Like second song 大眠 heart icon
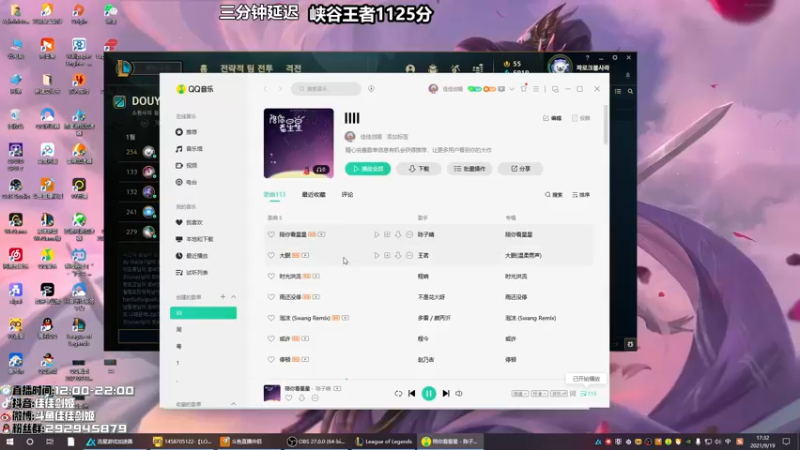This screenshot has width=800, height=450. (271, 256)
